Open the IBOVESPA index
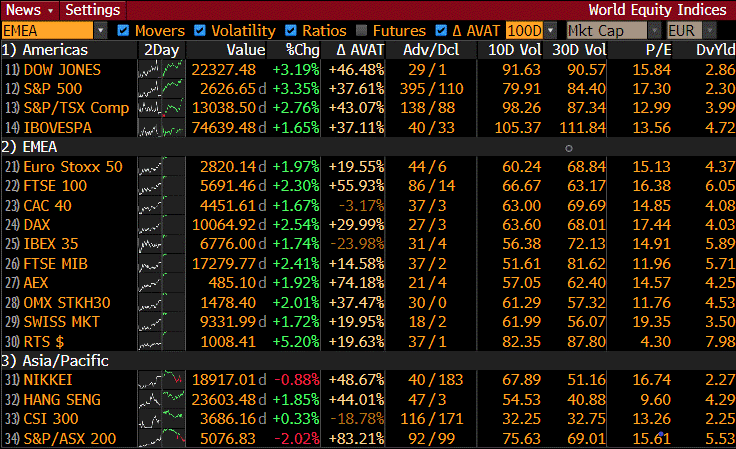This screenshot has width=736, height=449. point(57,128)
